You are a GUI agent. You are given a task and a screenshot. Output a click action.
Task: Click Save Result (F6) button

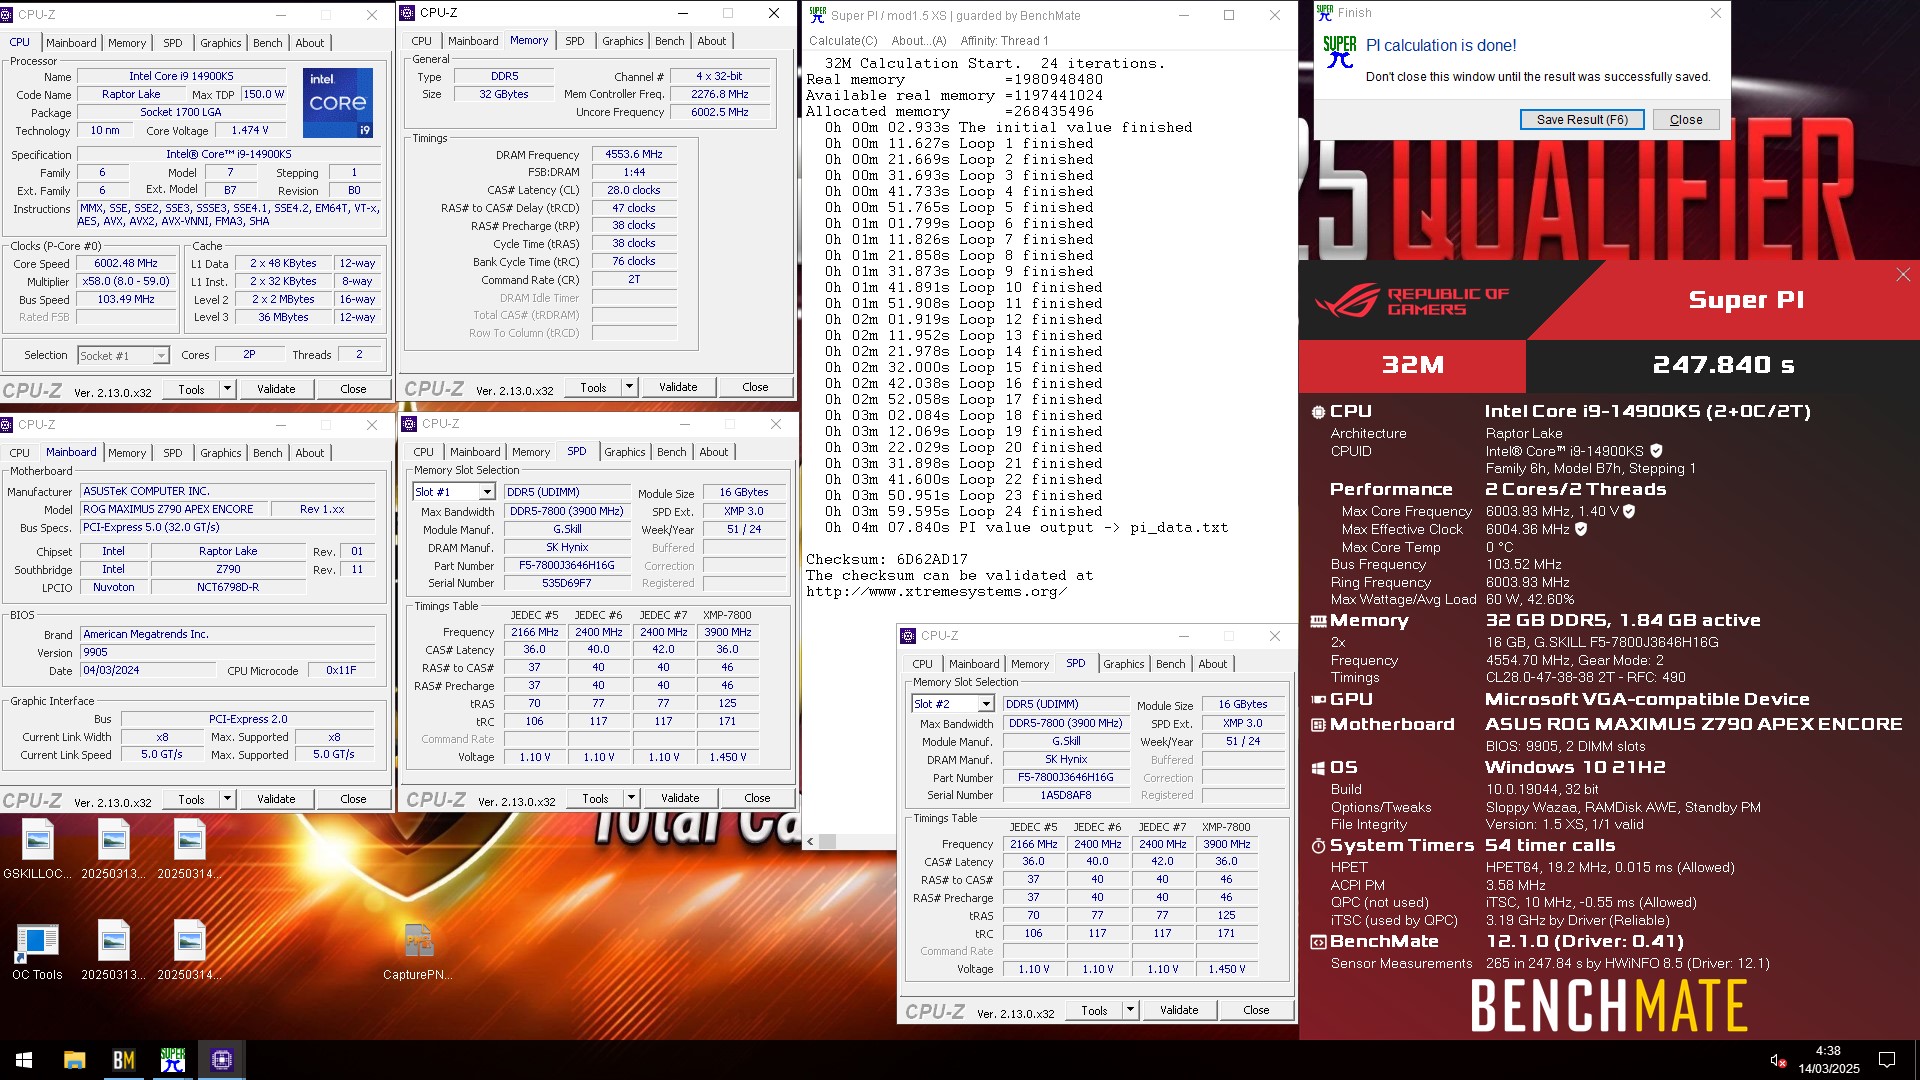pos(1582,119)
